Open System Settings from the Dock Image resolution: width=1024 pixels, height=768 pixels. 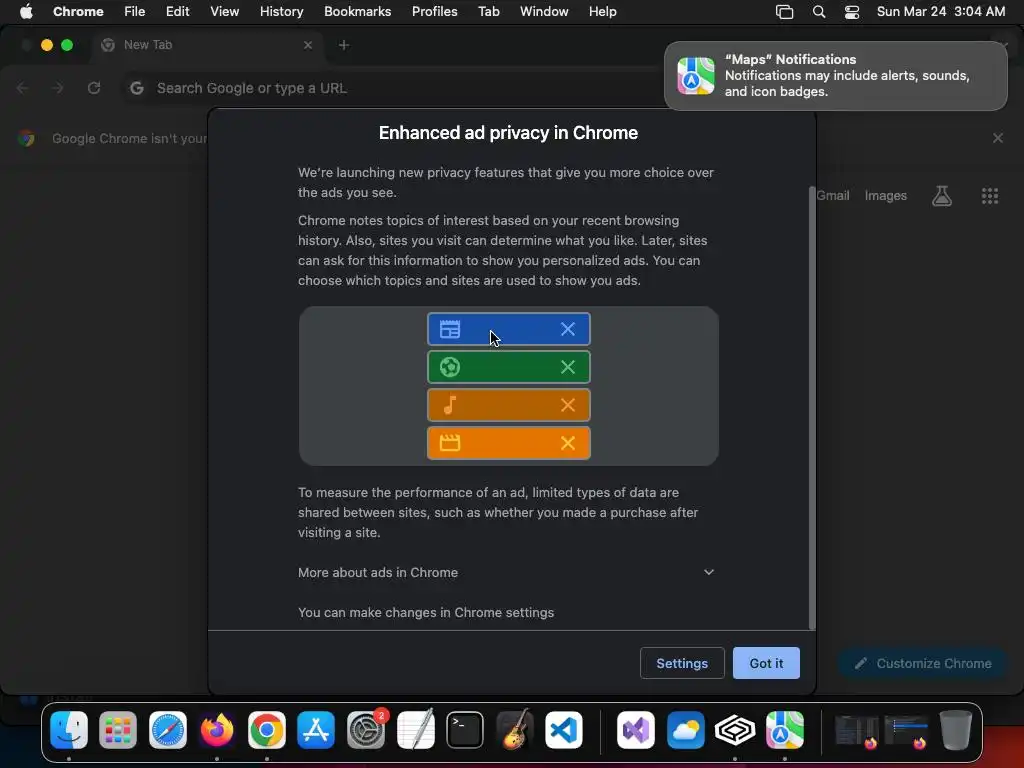[366, 729]
